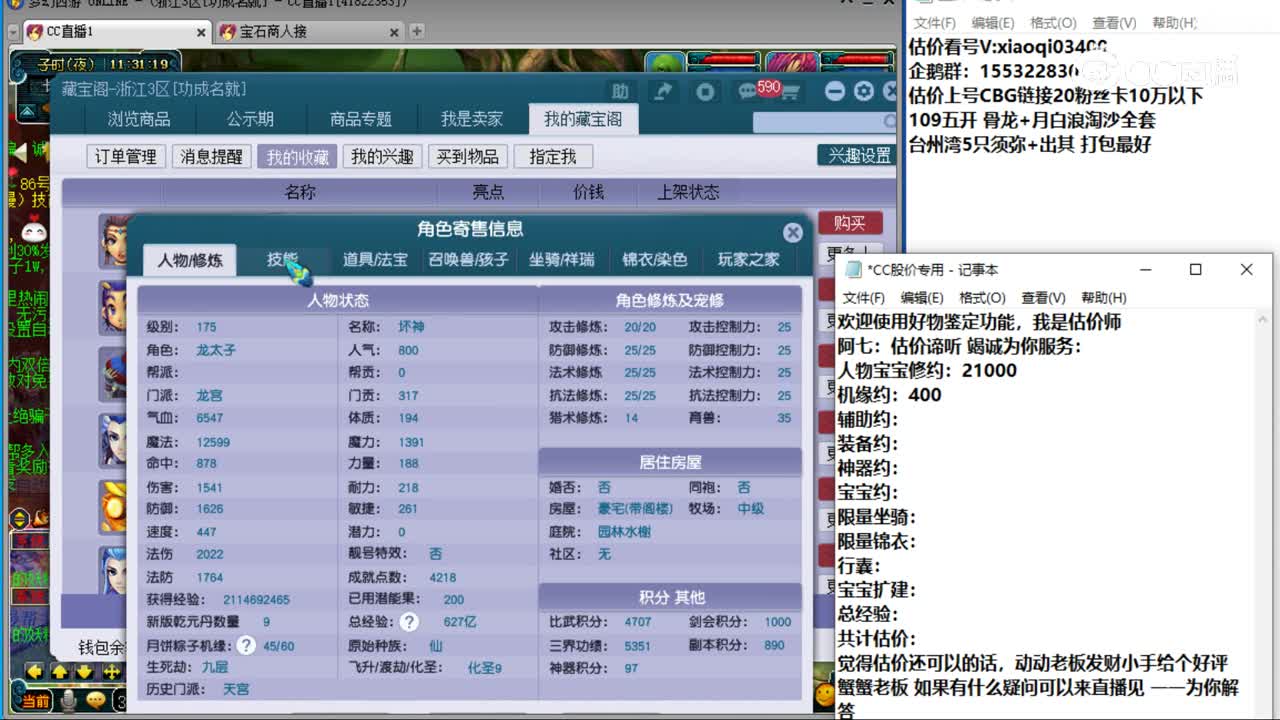
Task: Click the four-direction move icon in game controls
Action: [111, 672]
